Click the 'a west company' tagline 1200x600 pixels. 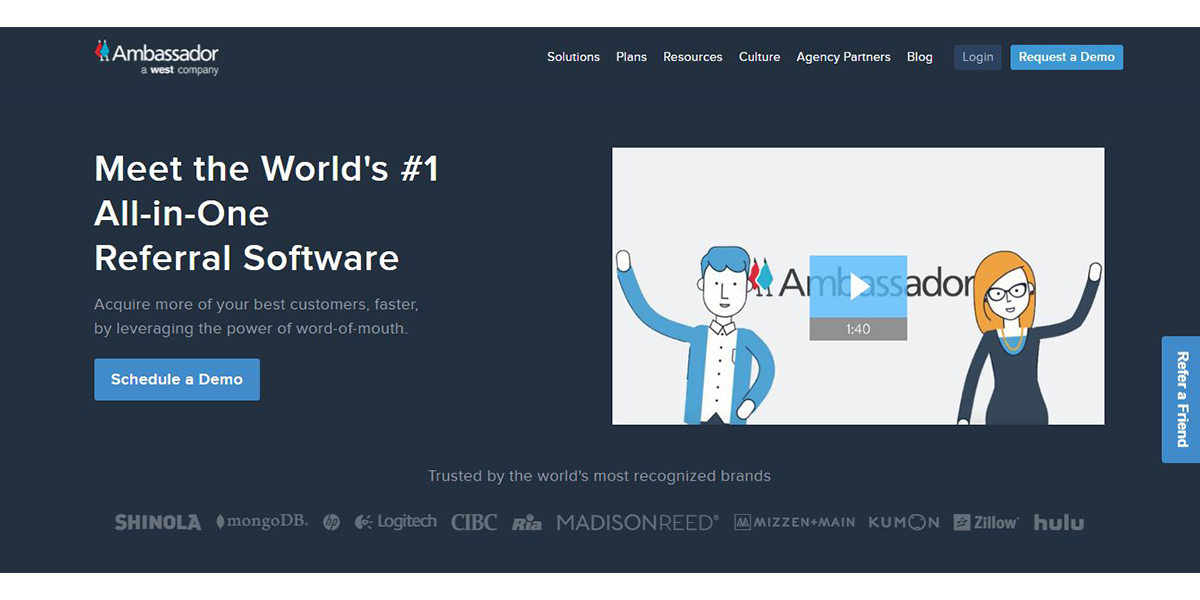coord(180,71)
